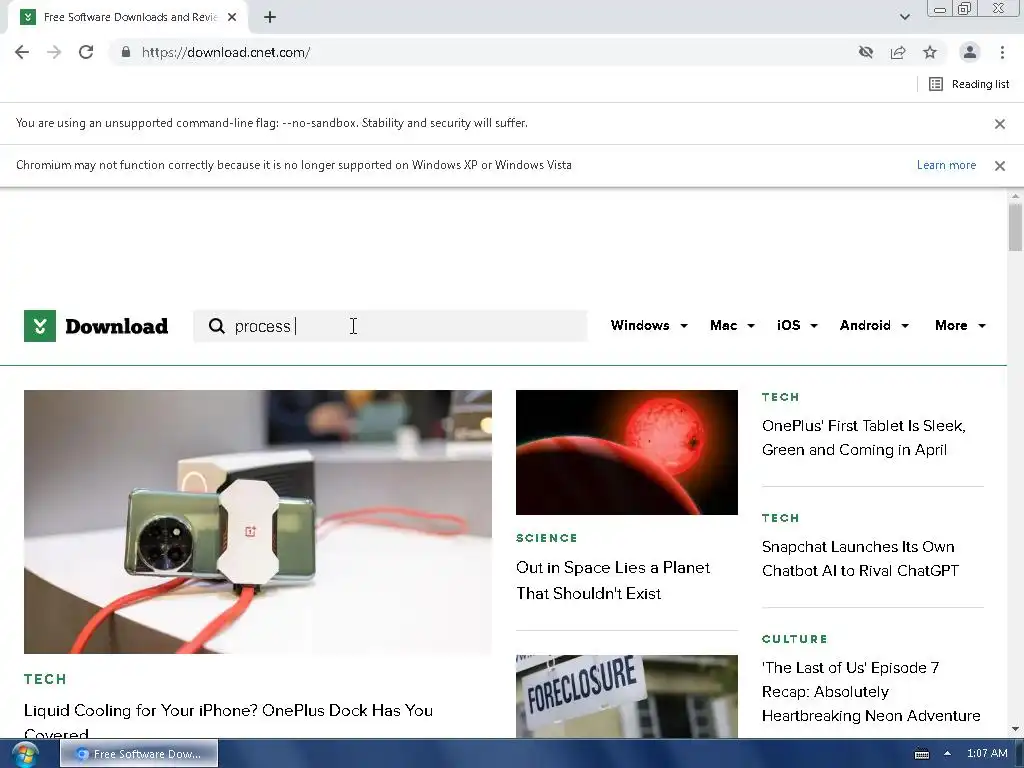Show hidden system tray icons arrow
This screenshot has width=1024, height=768.
point(948,754)
